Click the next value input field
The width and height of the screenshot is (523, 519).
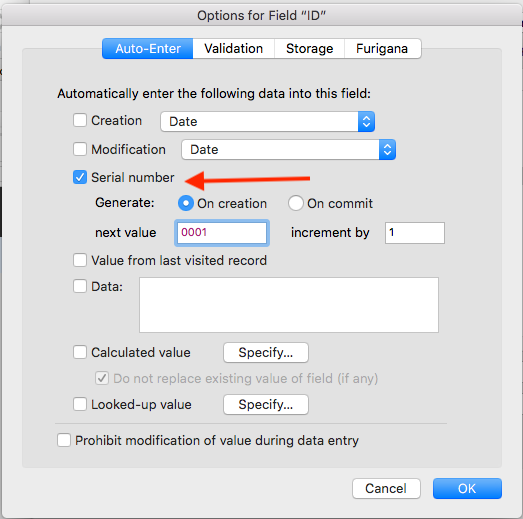[x=222, y=233]
